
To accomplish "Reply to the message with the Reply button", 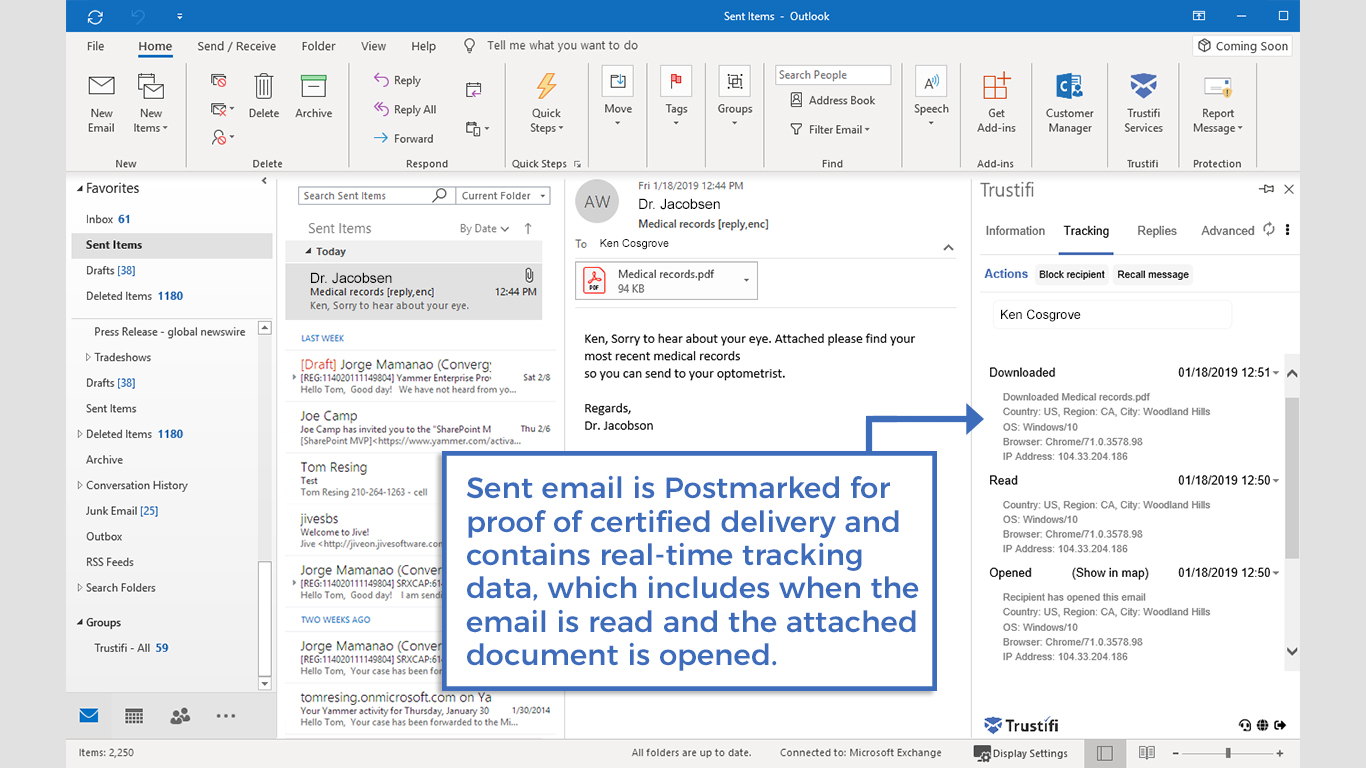I will tap(397, 80).
